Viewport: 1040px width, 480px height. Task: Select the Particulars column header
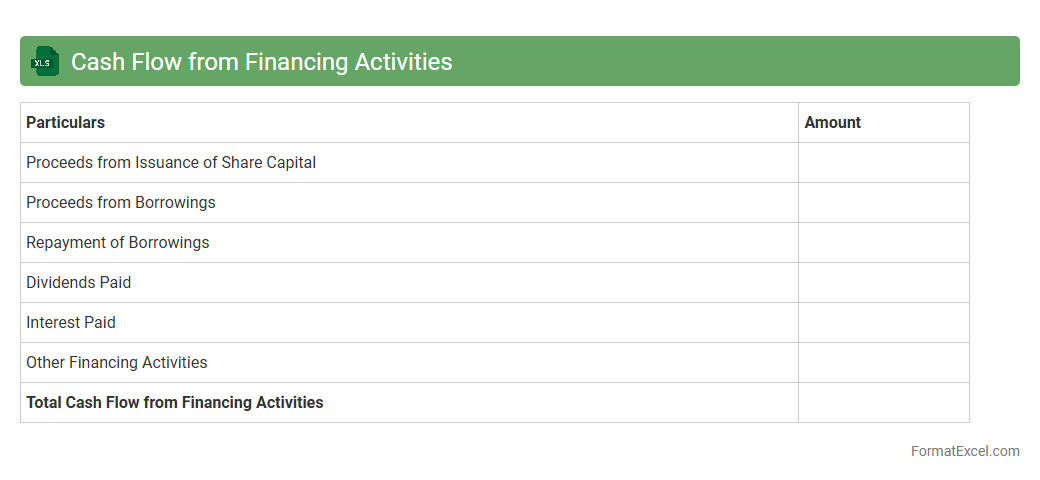66,122
